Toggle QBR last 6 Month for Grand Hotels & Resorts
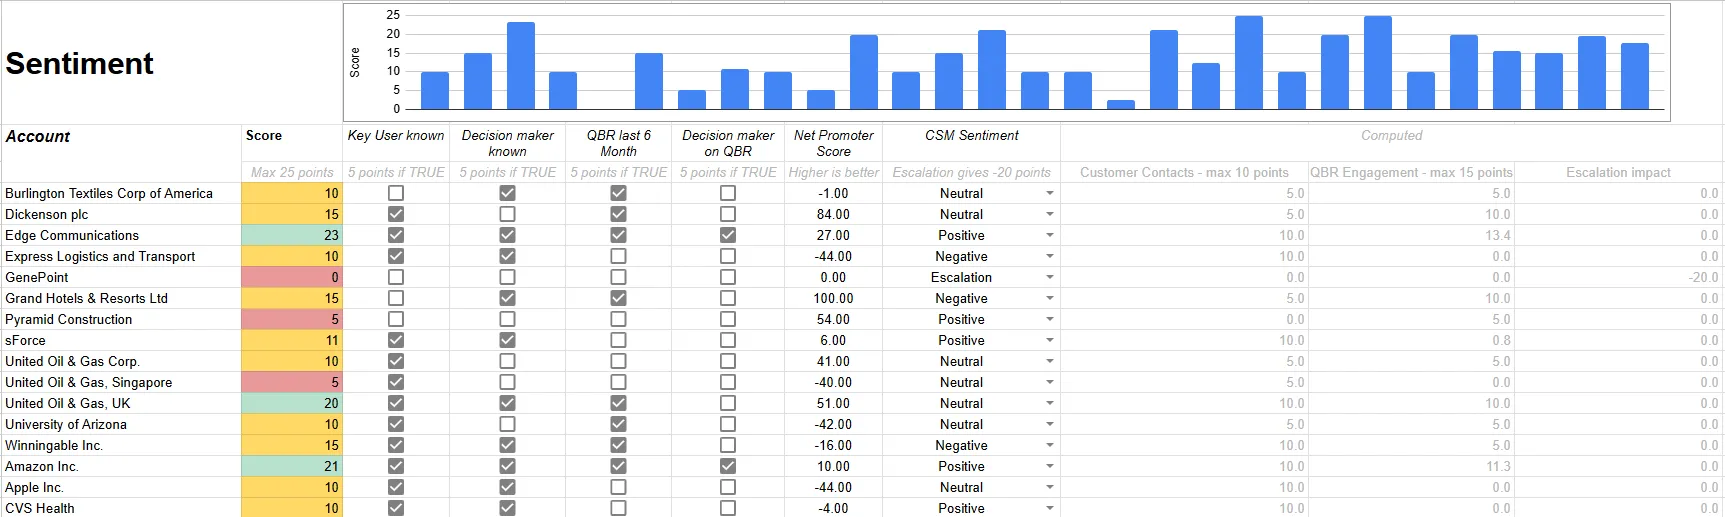This screenshot has width=1725, height=517. [x=618, y=298]
